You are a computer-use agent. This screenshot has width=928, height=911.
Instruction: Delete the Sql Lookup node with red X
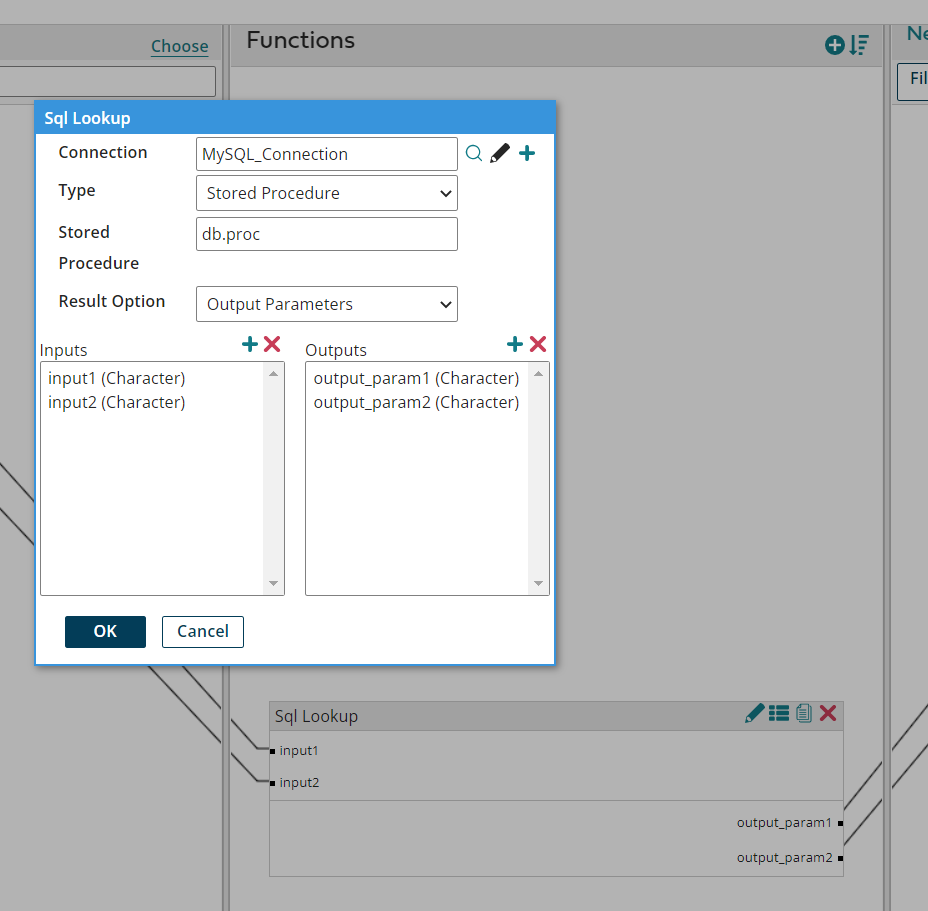[x=828, y=713]
